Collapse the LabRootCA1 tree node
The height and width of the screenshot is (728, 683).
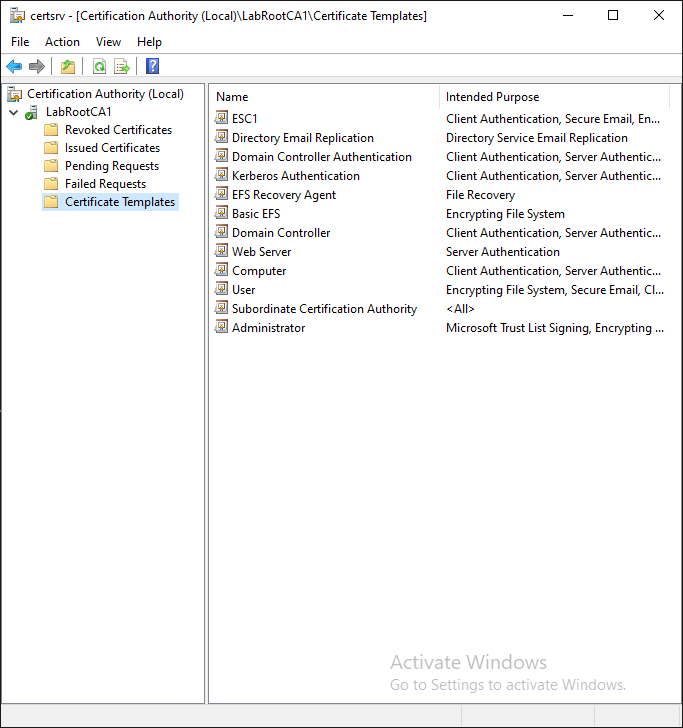pos(13,112)
